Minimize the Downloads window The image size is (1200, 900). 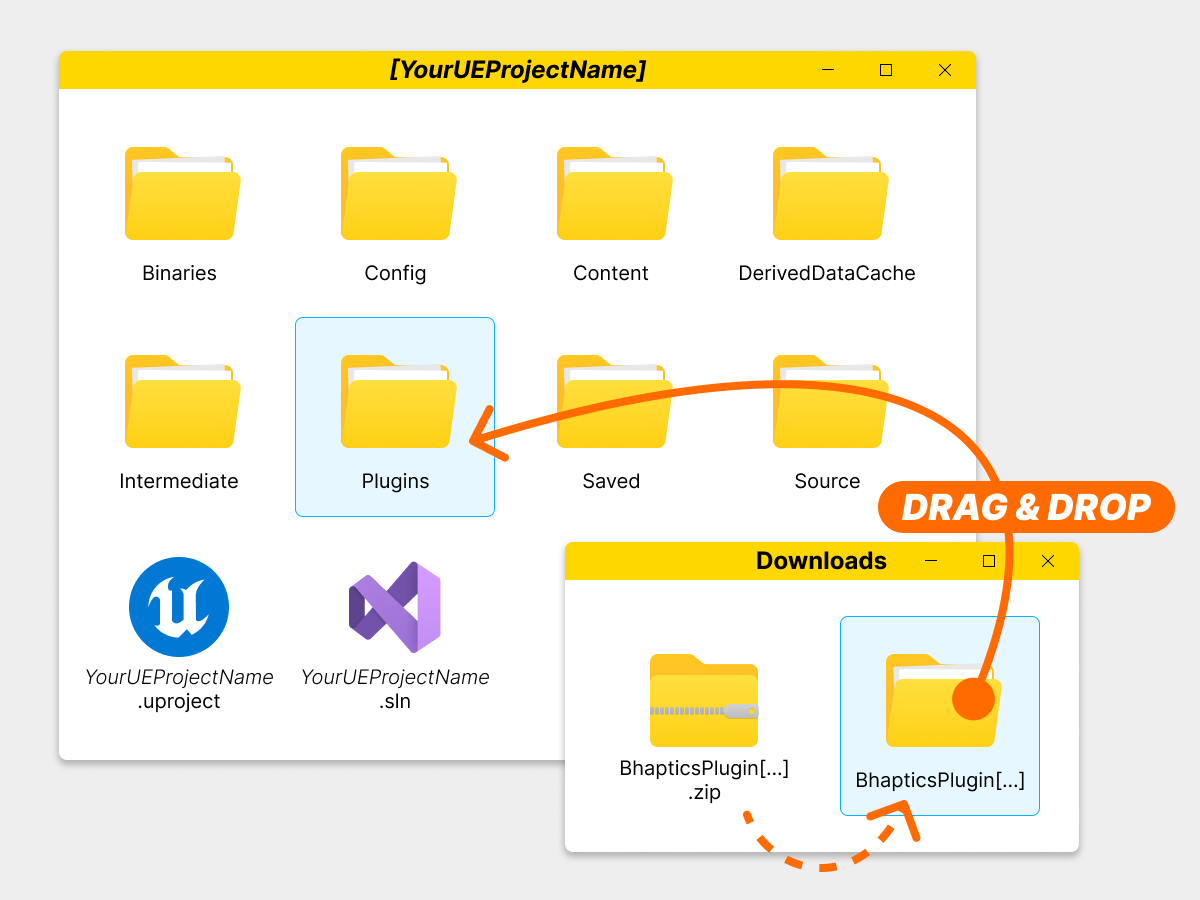coord(931,561)
